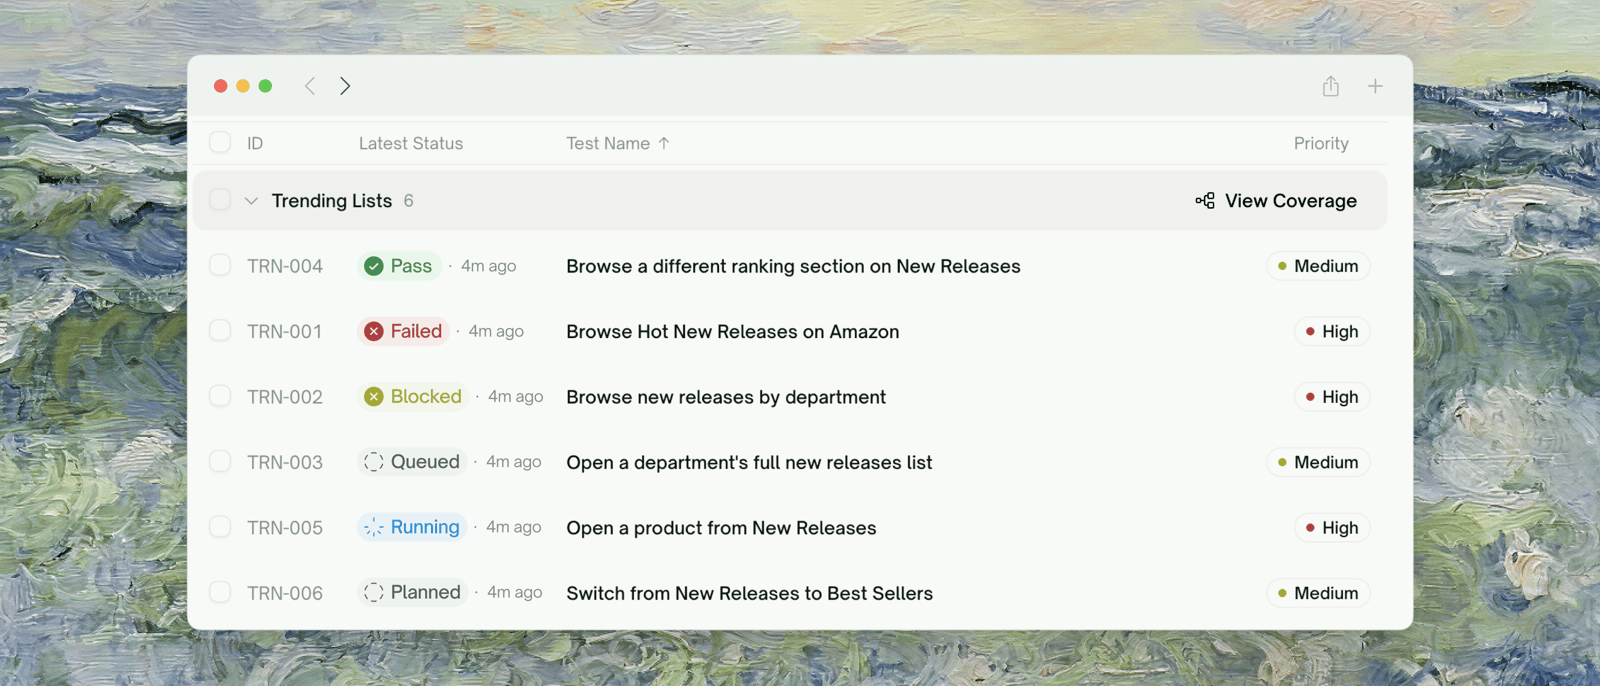Sort by the Test Name column header
1600x686 pixels.
coord(608,143)
